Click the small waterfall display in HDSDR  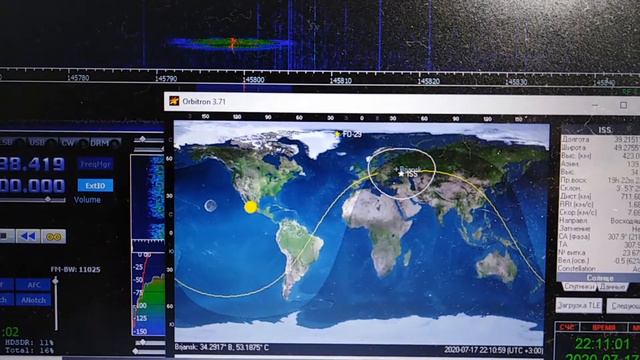[x=148, y=197]
